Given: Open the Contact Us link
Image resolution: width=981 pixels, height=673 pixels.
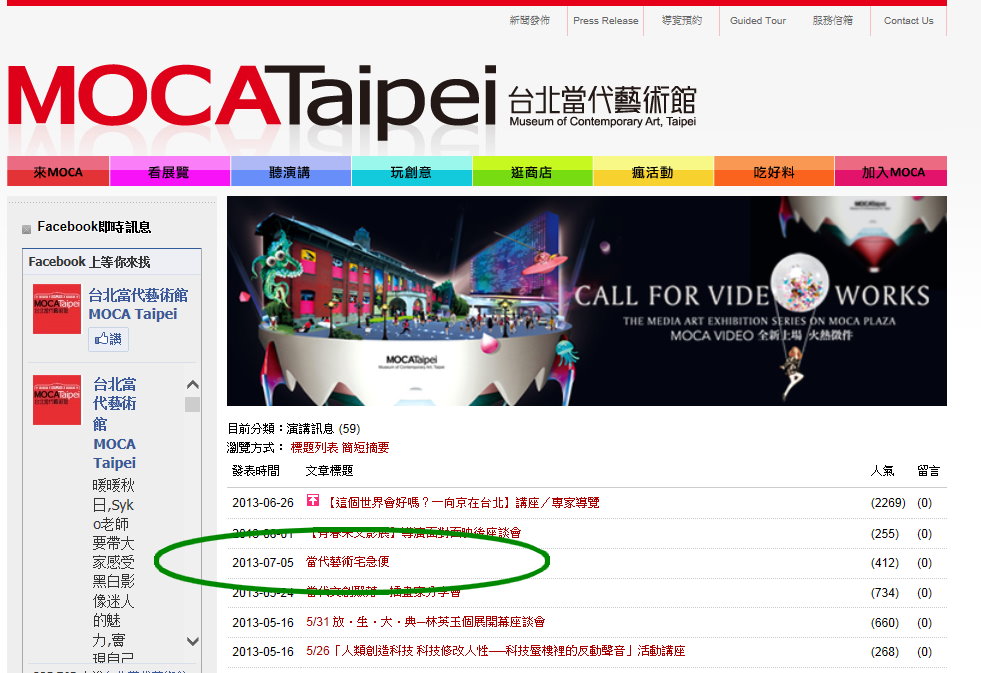Looking at the screenshot, I should point(908,21).
